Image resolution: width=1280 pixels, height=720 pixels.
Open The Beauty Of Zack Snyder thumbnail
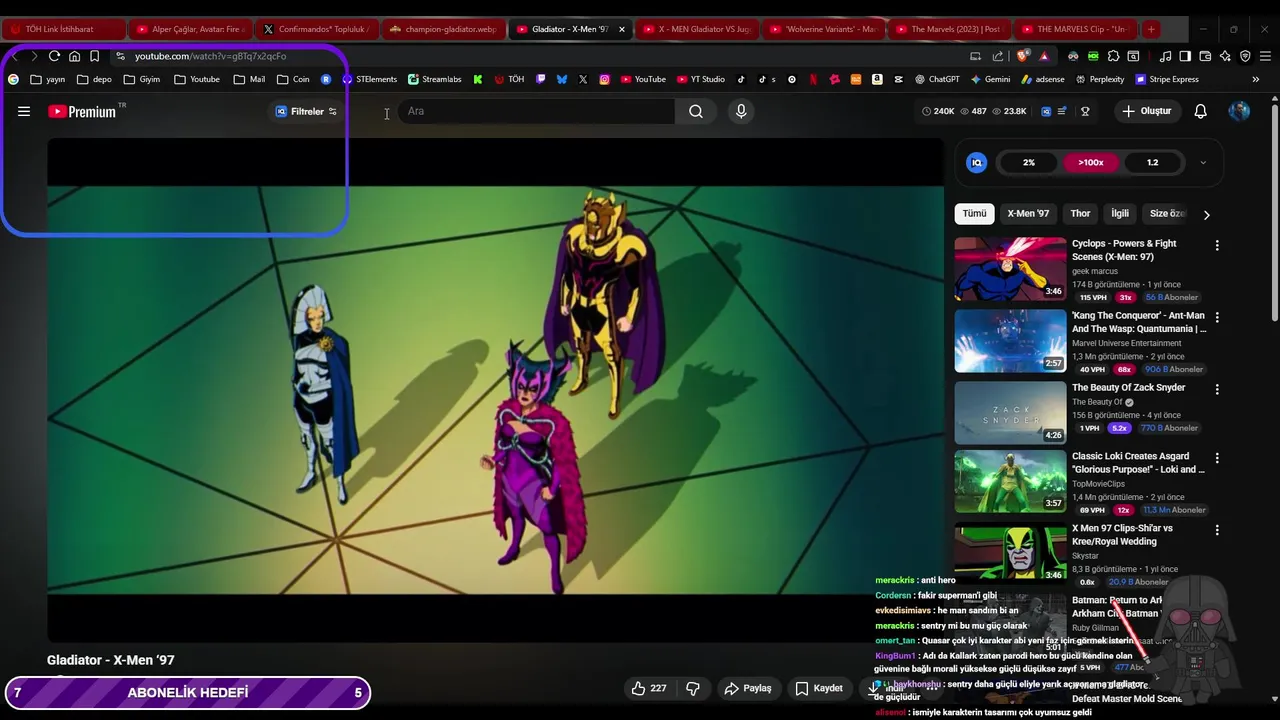(1010, 412)
